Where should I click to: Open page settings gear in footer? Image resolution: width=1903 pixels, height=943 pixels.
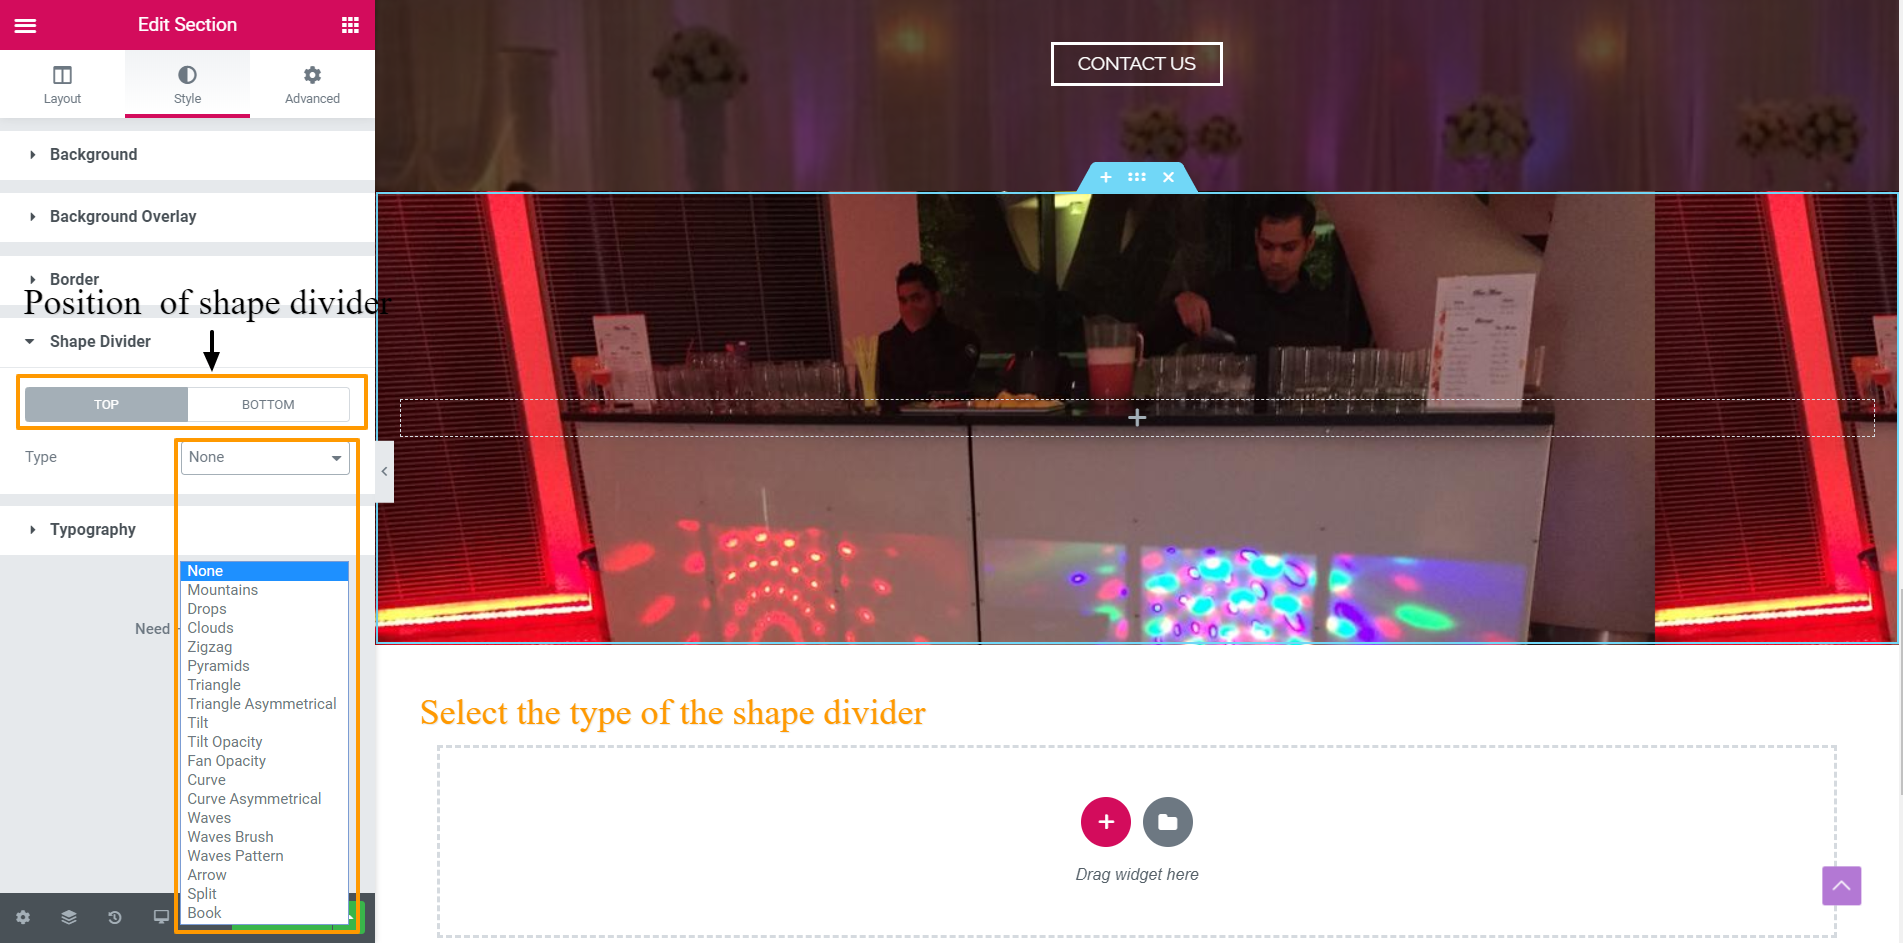tap(23, 917)
